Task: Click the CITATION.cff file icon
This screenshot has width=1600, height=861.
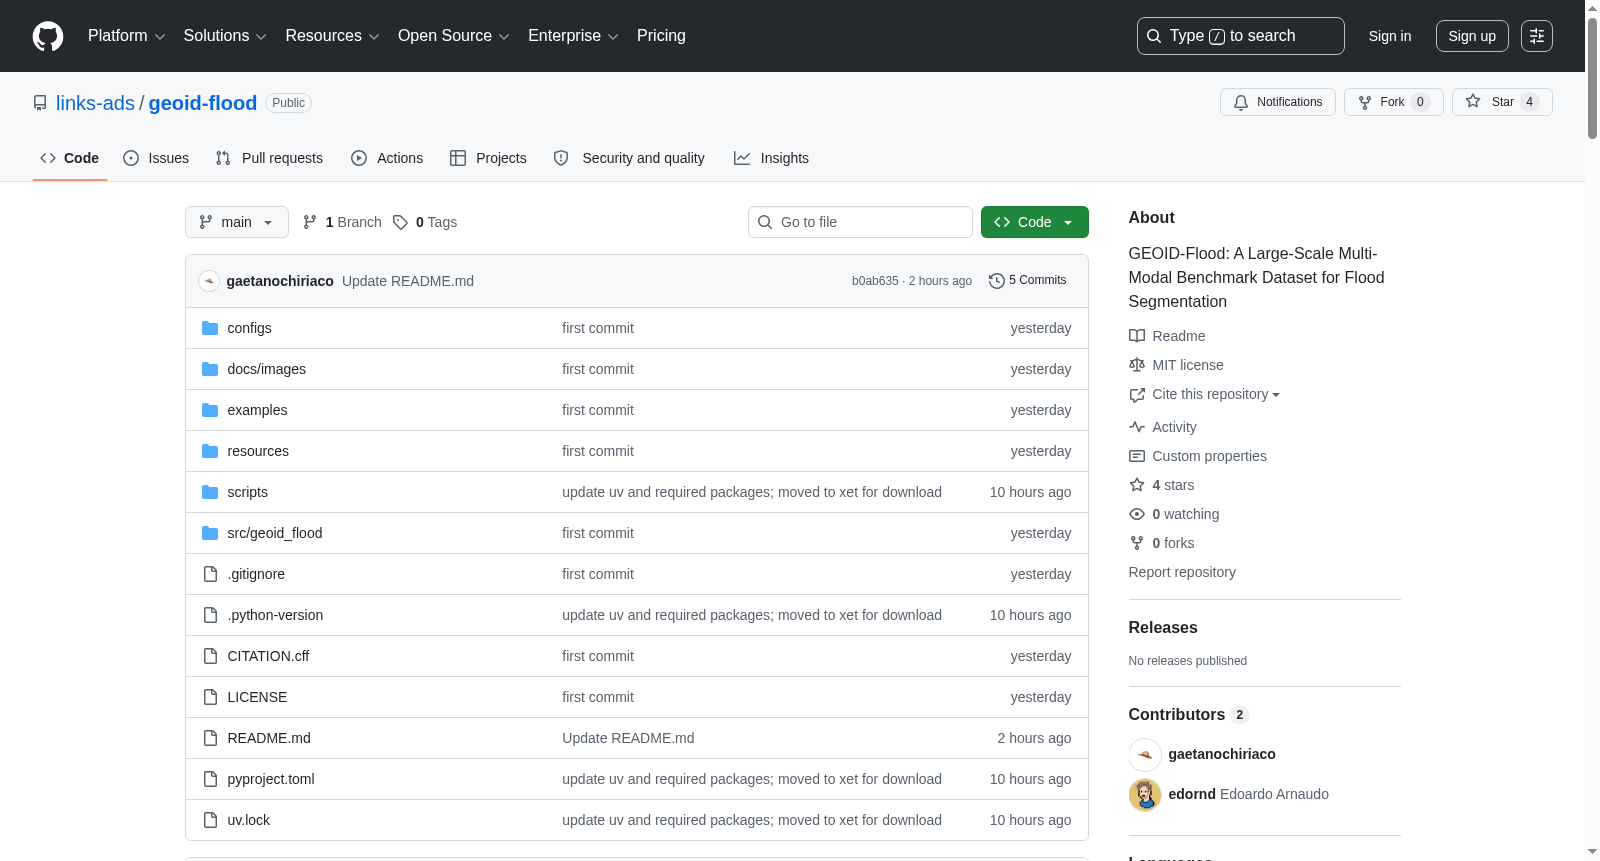Action: point(210,656)
